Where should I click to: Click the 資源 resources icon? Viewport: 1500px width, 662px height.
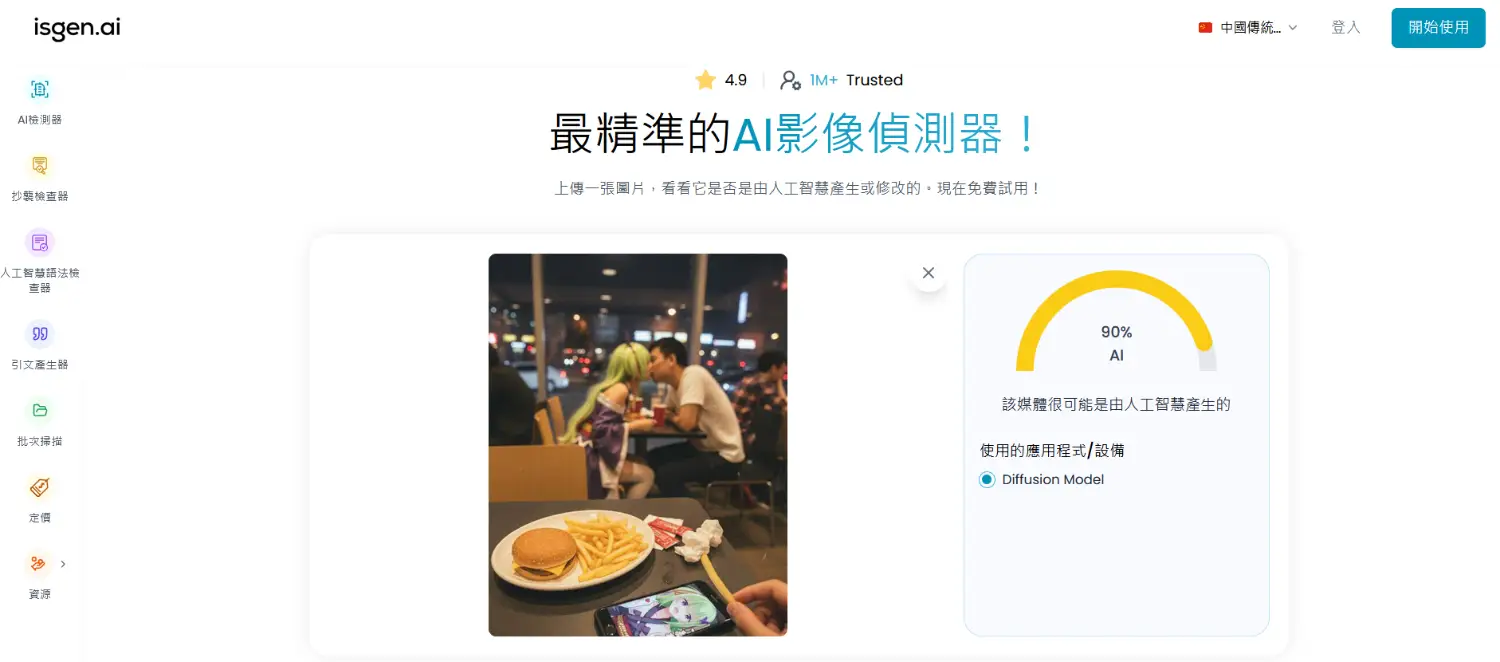point(40,564)
